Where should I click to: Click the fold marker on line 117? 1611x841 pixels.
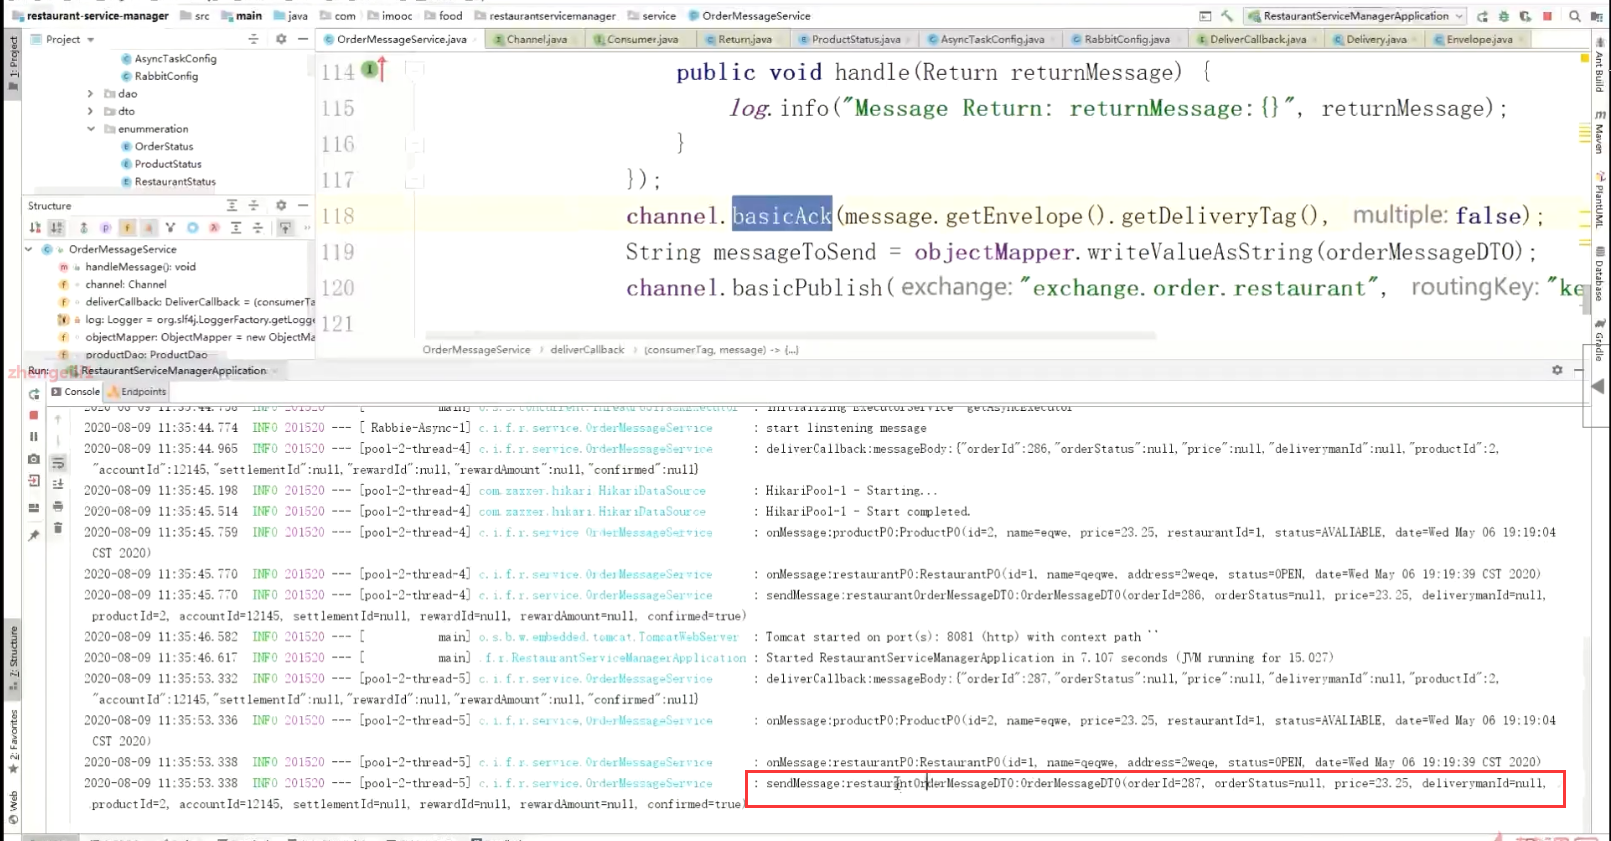(414, 181)
